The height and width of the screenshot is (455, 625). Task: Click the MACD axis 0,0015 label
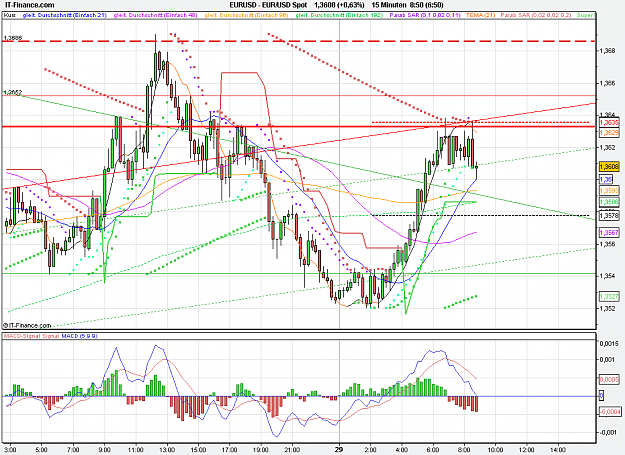(609, 343)
